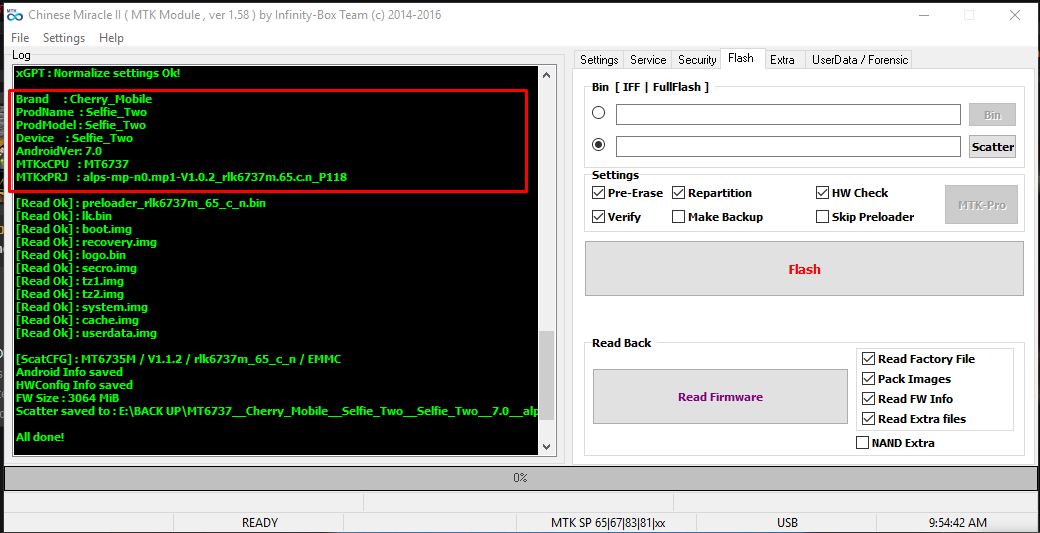The height and width of the screenshot is (533, 1040).
Task: Click the MTK SP 65|67|83|81|xx status entry
Action: click(608, 522)
